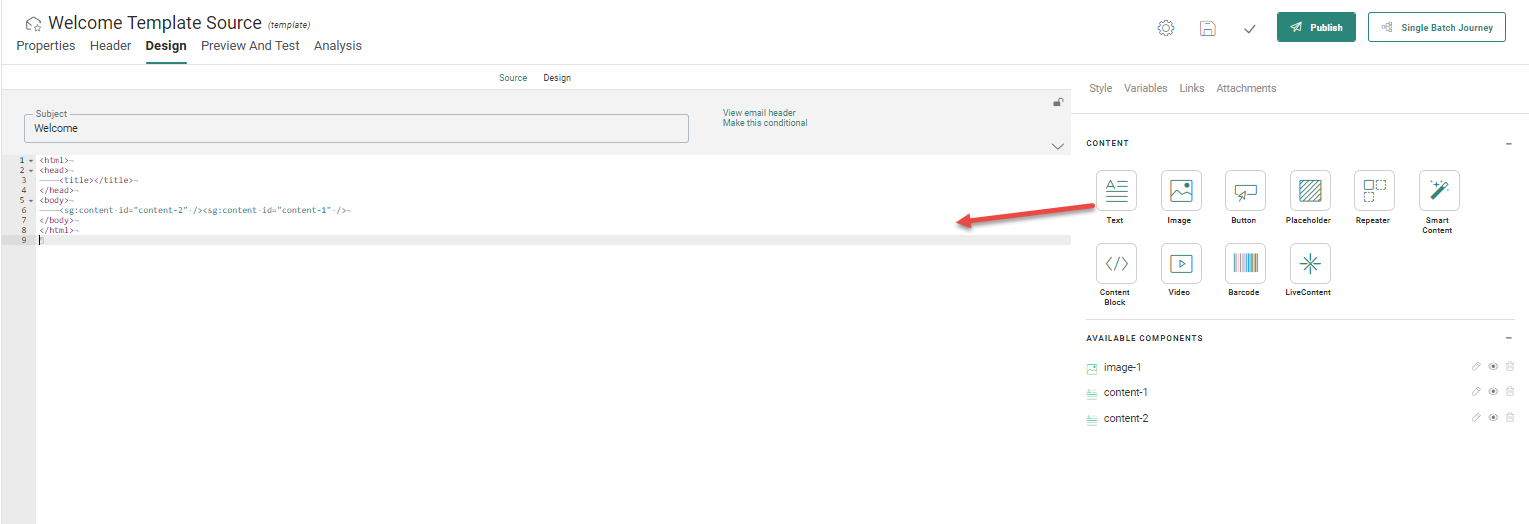Collapse the Content section
Screen dimensions: 1529x524
(x=1508, y=144)
